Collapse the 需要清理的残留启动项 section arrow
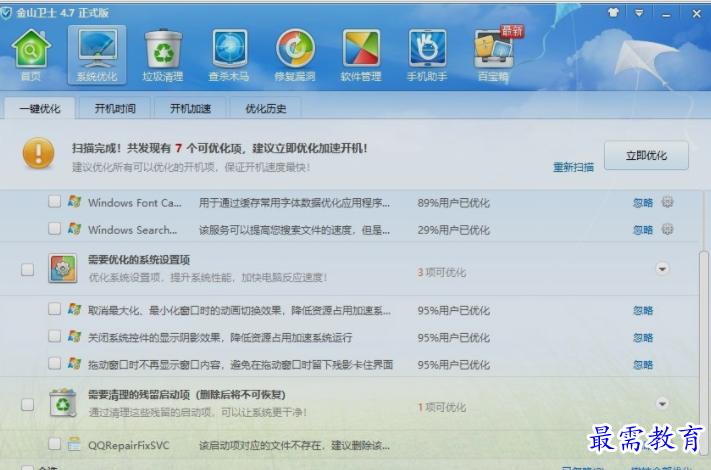This screenshot has height=470, width=711. 662,403
